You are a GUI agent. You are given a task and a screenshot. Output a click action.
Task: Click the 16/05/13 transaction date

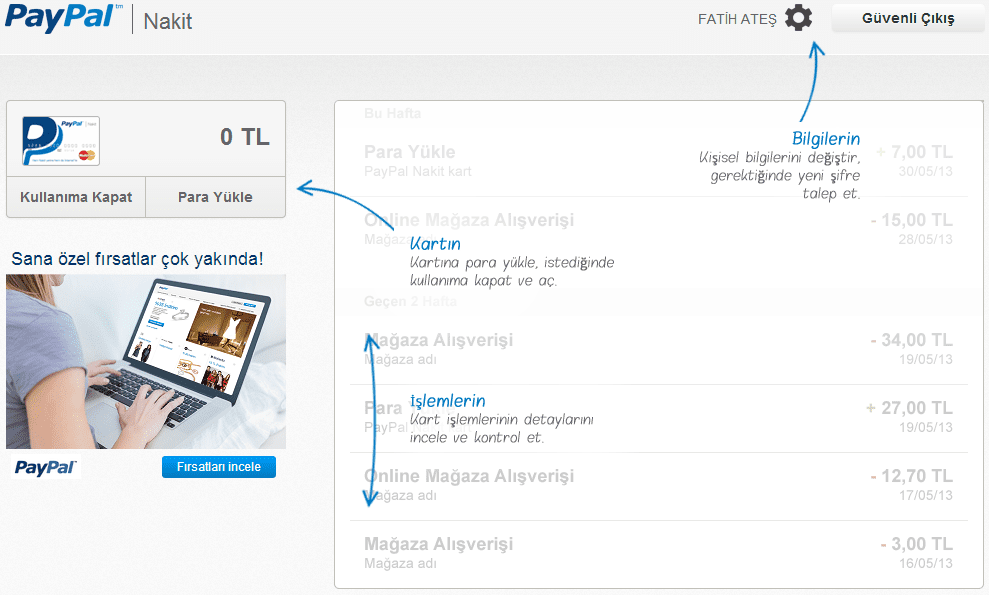pyautogui.click(x=925, y=563)
